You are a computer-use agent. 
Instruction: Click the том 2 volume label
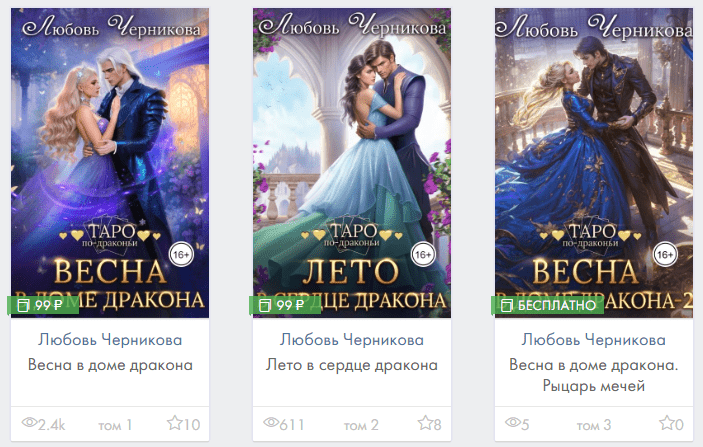click(361, 425)
